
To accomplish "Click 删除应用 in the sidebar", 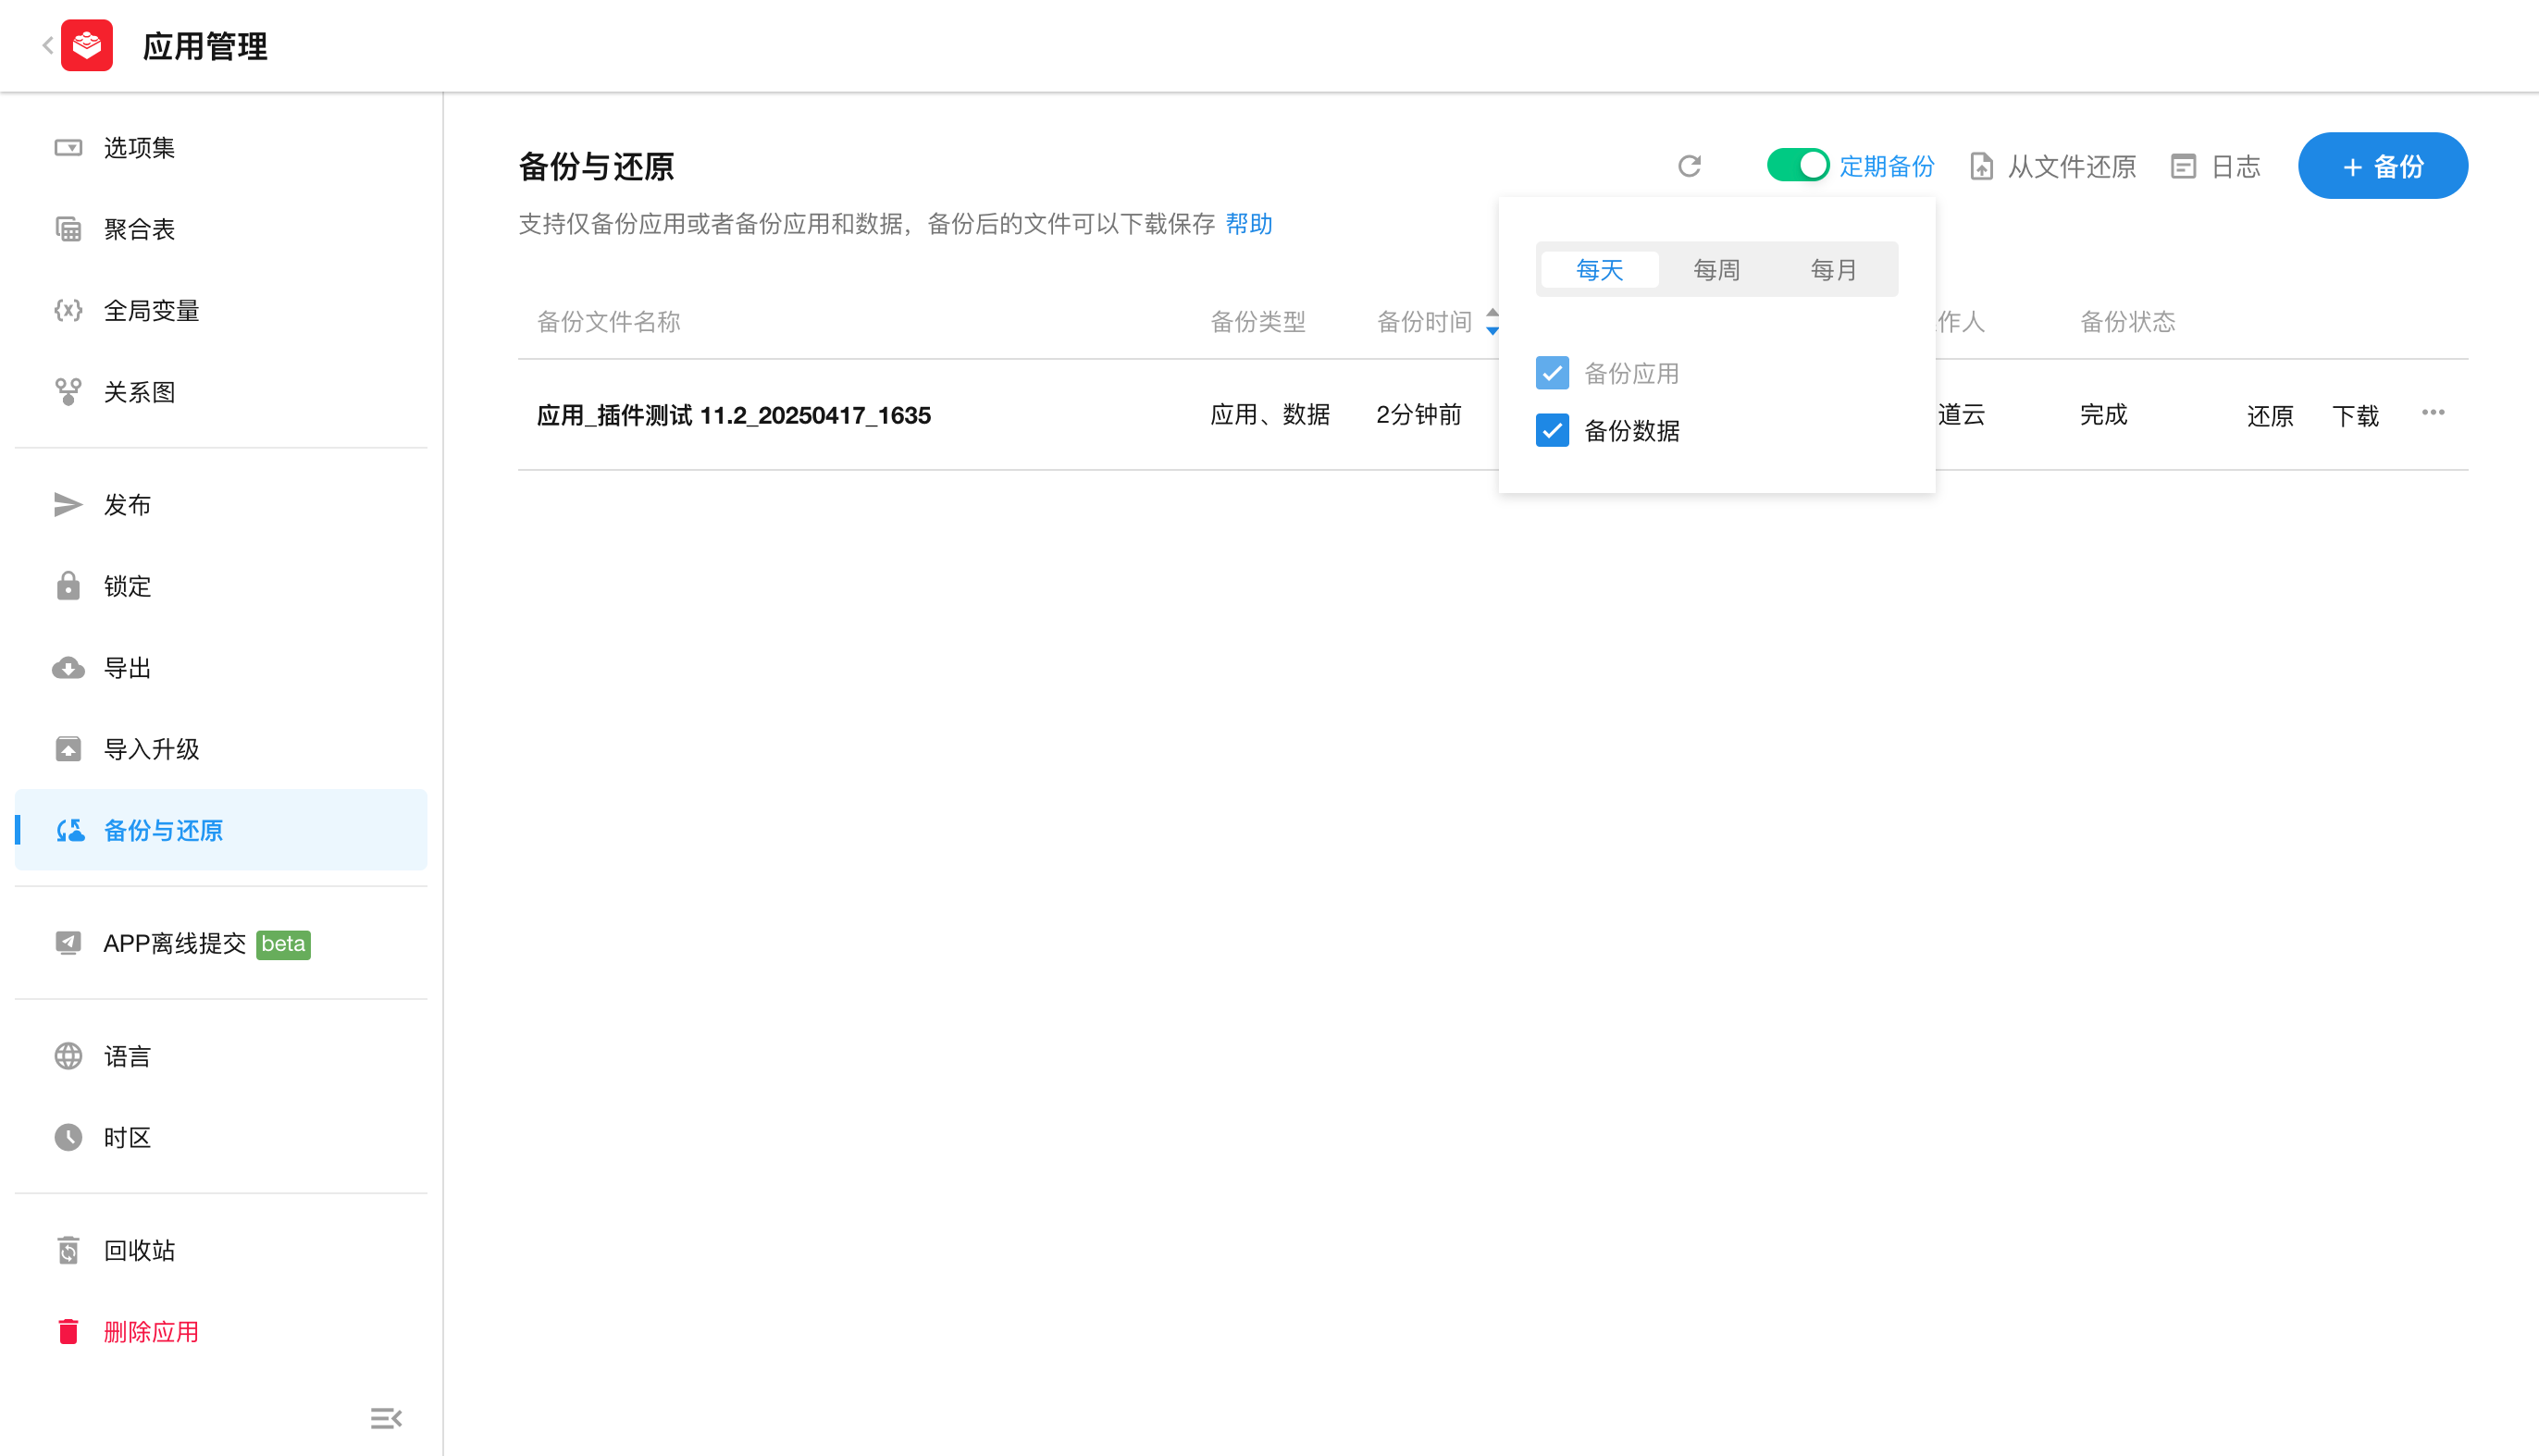I will click(x=220, y=1332).
